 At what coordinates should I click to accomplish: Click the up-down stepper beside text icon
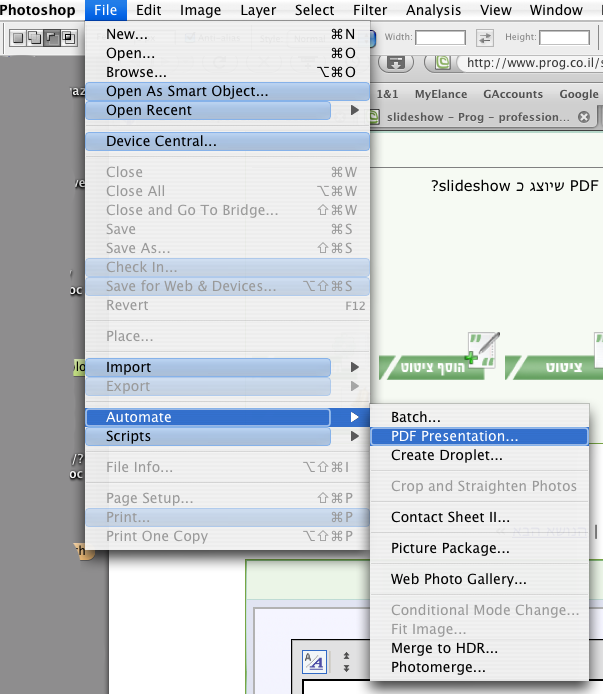pos(346,662)
